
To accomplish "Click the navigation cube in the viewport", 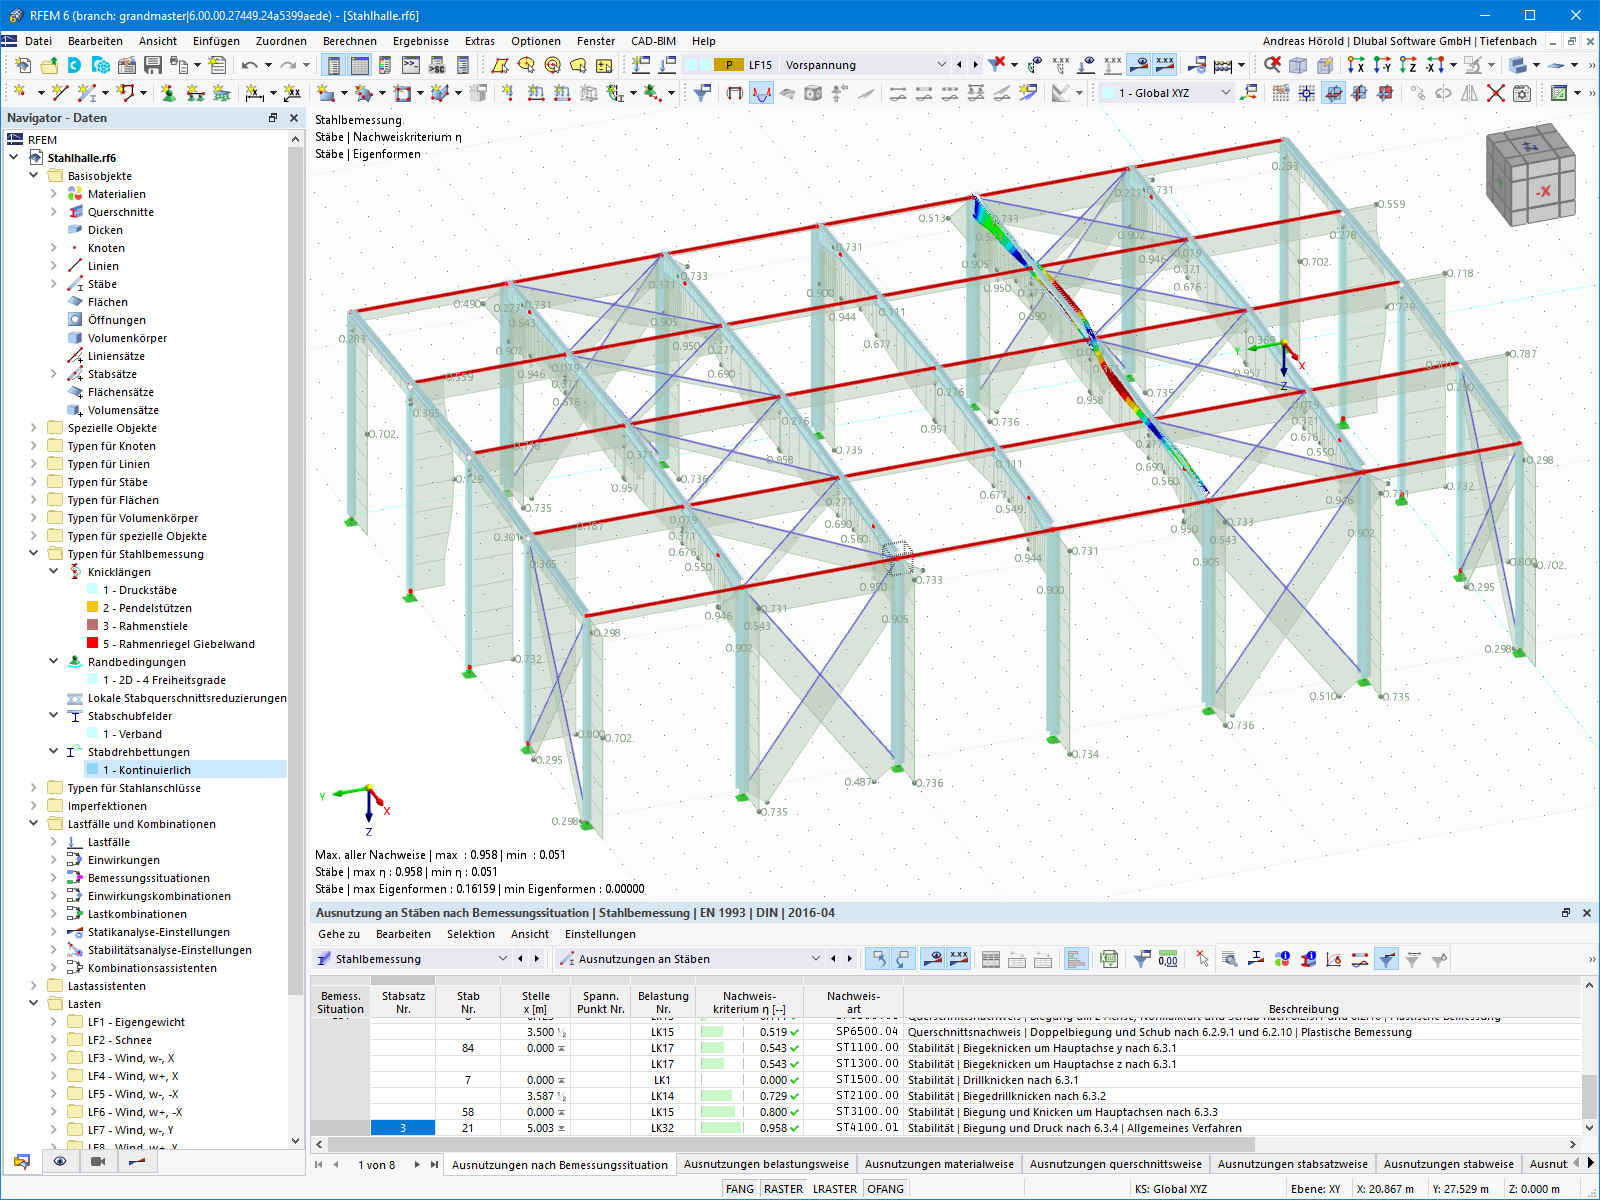I will 1530,175.
